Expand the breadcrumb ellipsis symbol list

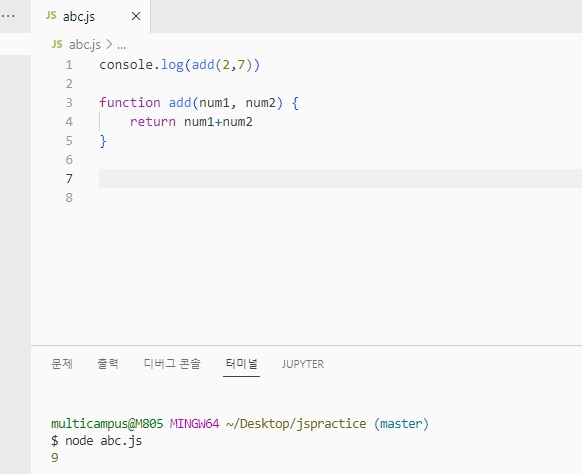pyautogui.click(x=121, y=47)
